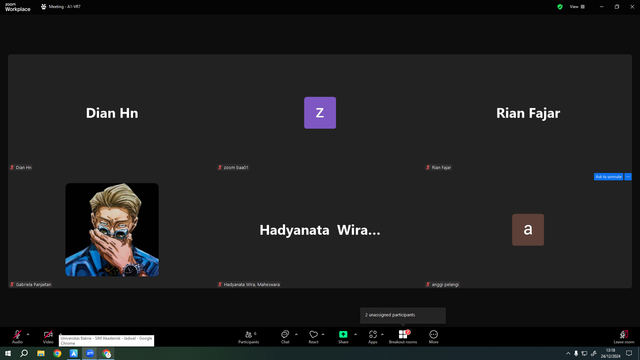This screenshot has width=640, height=360.
Task: Click Ask to unmute for anggi pelangi
Action: coord(608,177)
